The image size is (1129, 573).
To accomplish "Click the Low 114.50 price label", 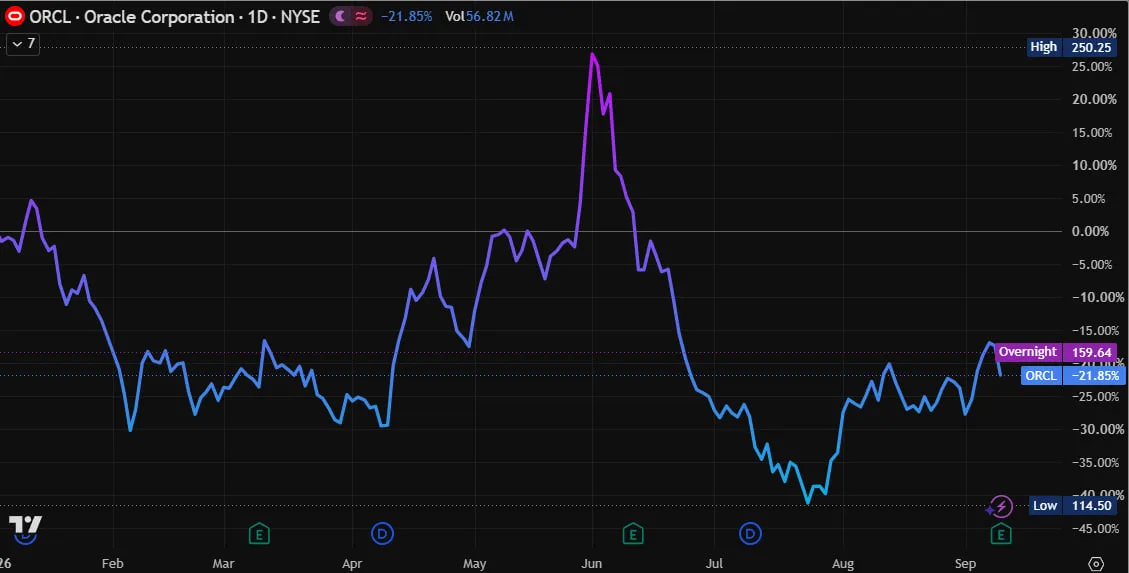I will pos(1073,505).
